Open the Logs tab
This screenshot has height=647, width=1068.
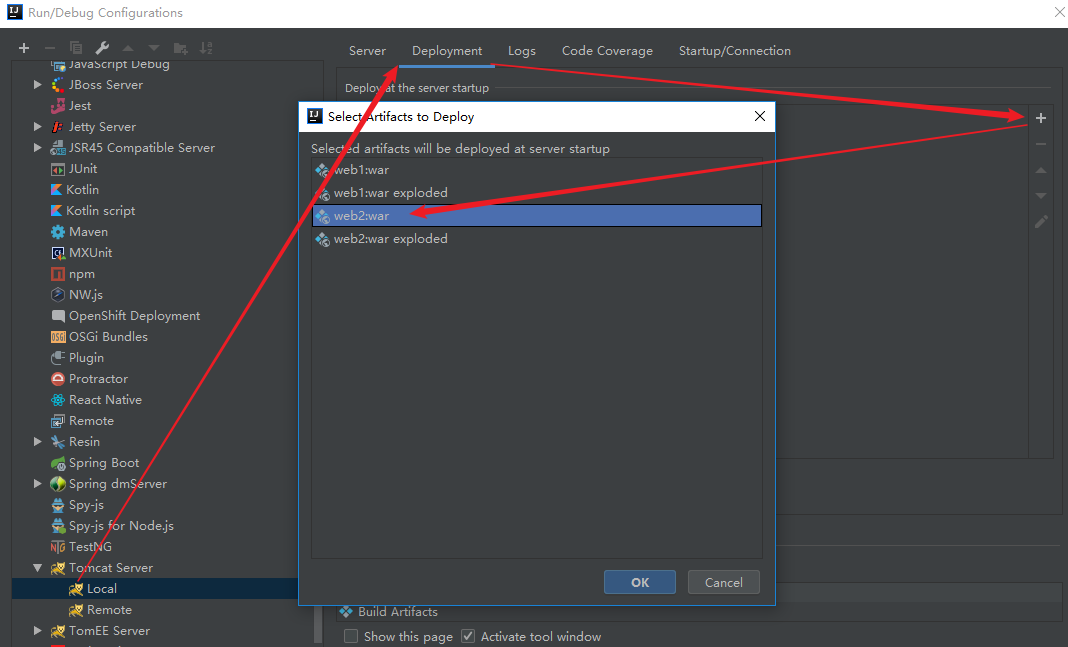coord(522,51)
